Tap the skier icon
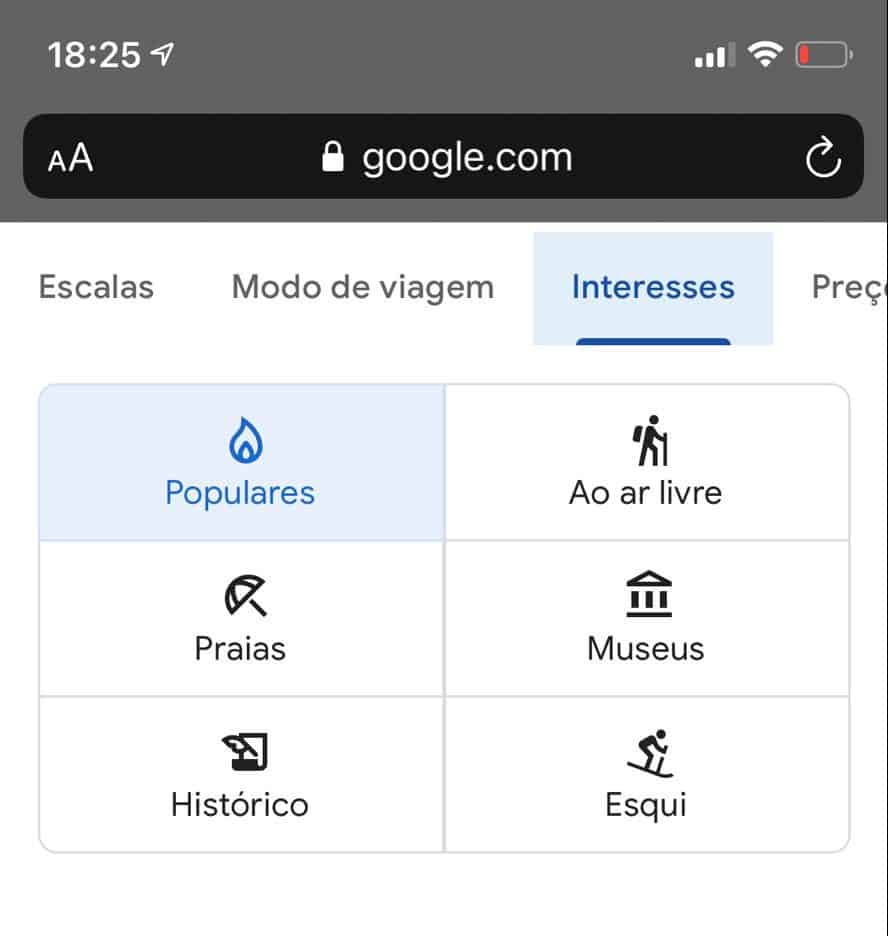Image resolution: width=888 pixels, height=936 pixels. click(x=650, y=752)
